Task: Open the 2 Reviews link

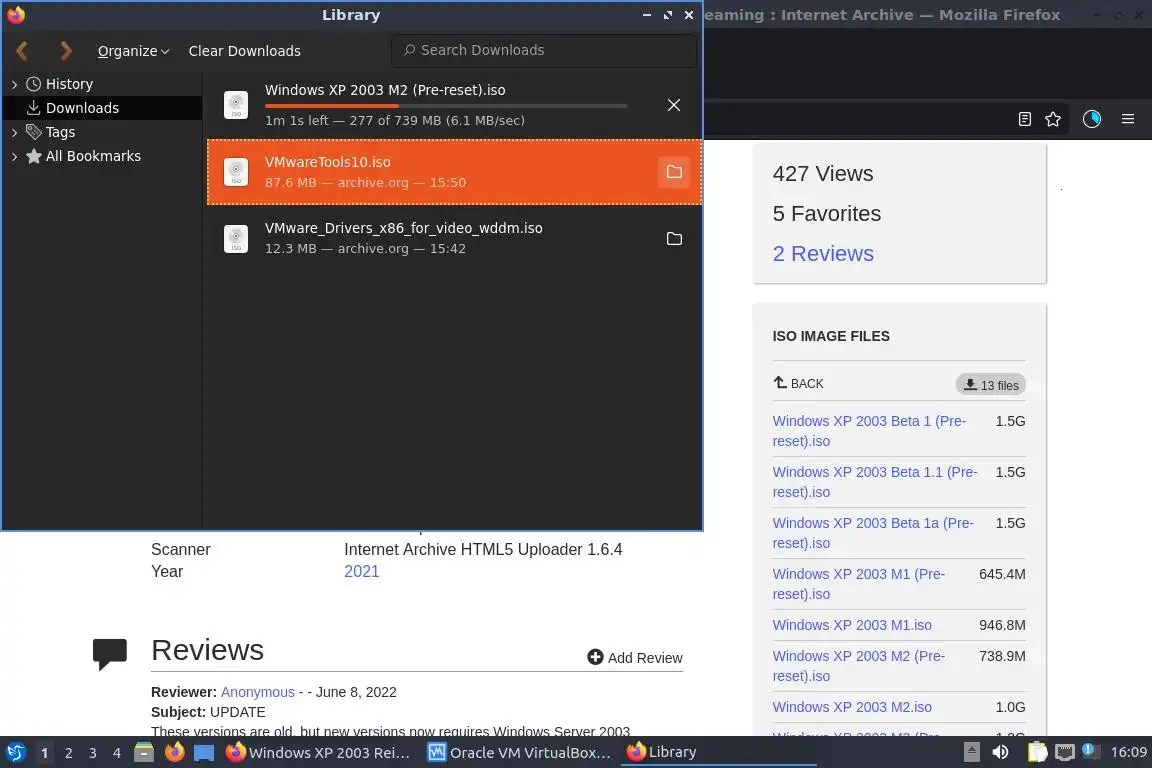Action: point(823,254)
